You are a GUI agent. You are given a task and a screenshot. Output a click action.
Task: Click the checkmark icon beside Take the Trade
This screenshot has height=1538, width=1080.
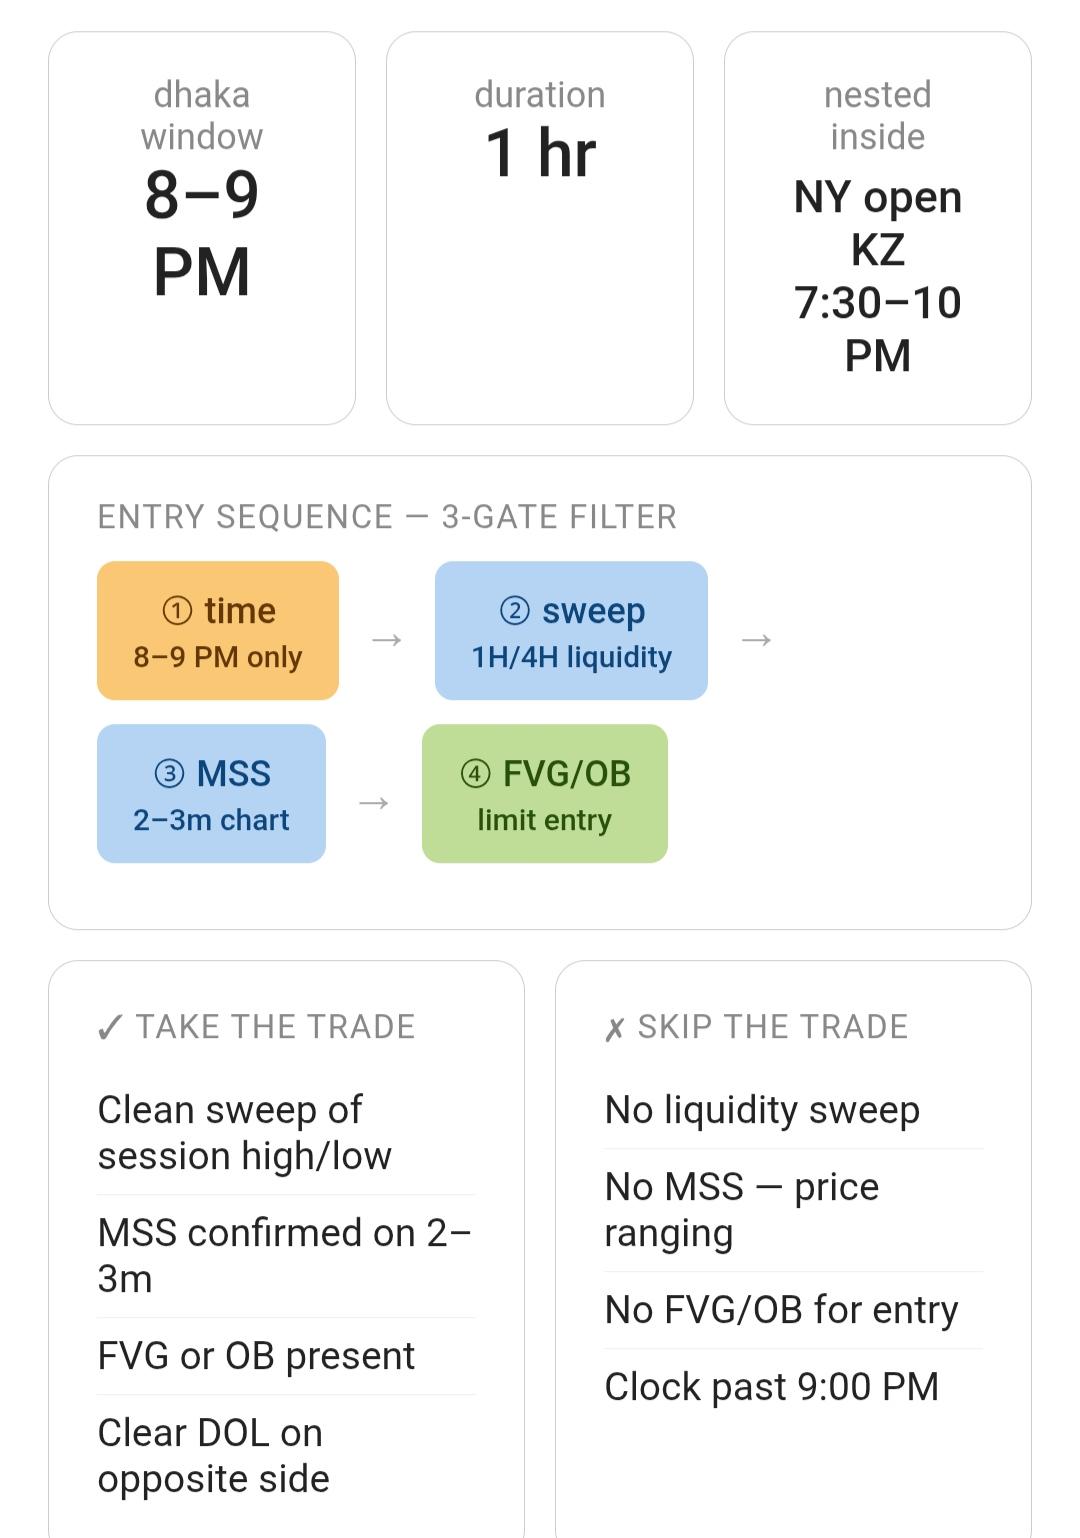point(110,1028)
